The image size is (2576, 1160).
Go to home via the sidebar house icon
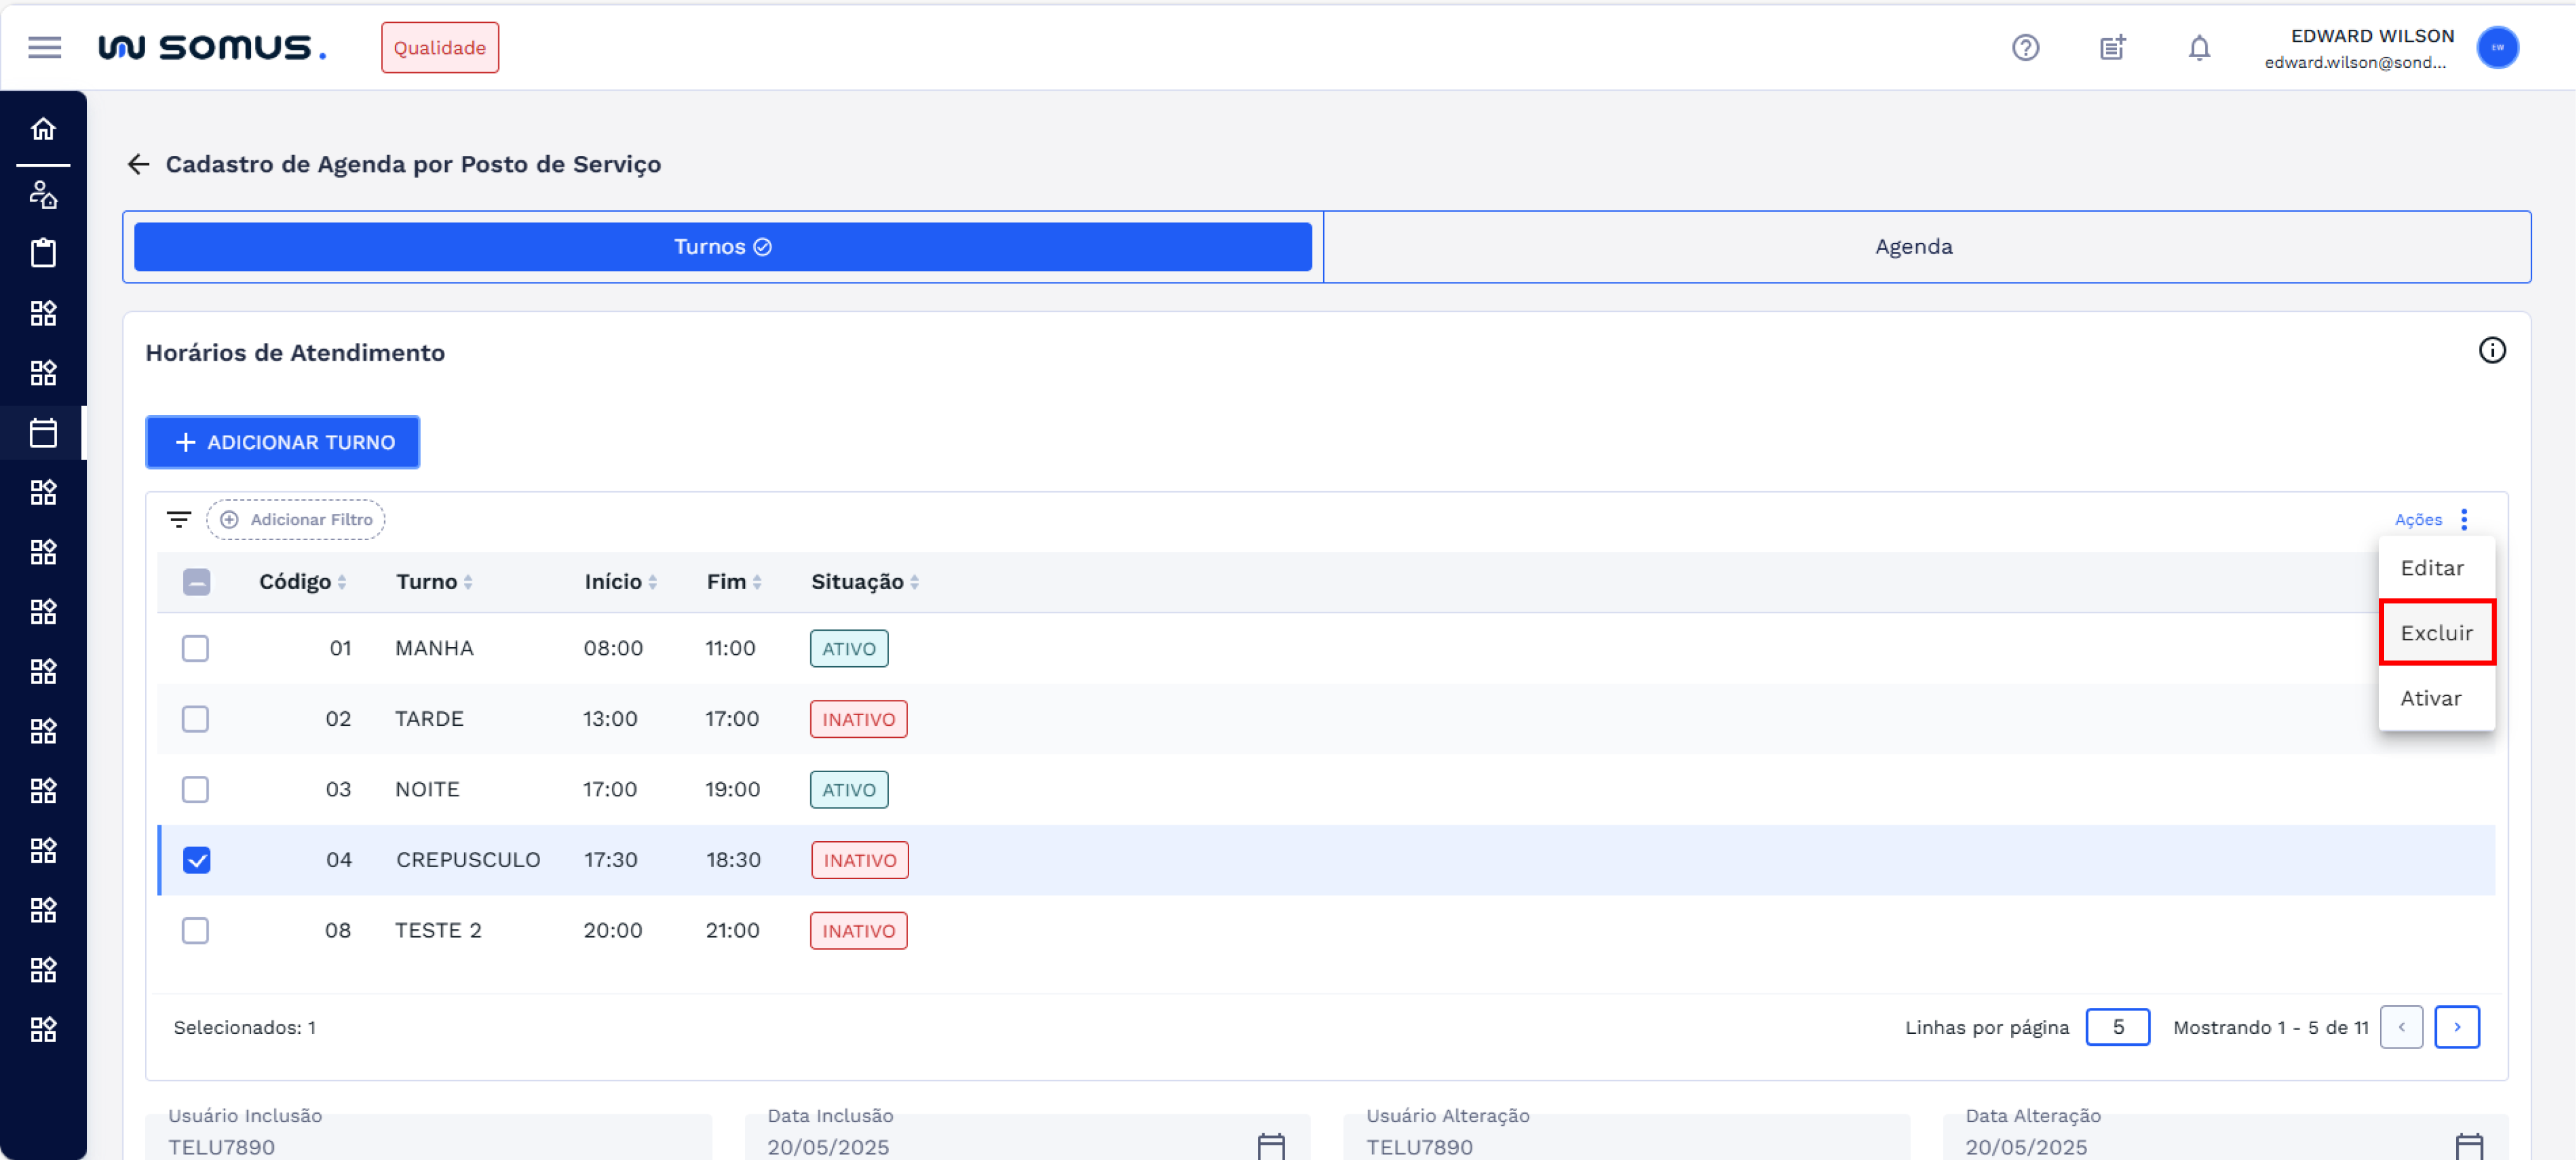pyautogui.click(x=43, y=129)
